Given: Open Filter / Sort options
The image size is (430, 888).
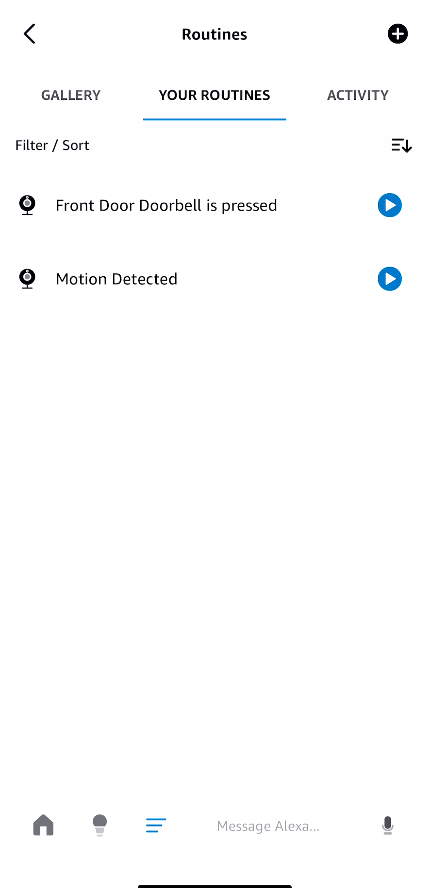Looking at the screenshot, I should [52, 146].
